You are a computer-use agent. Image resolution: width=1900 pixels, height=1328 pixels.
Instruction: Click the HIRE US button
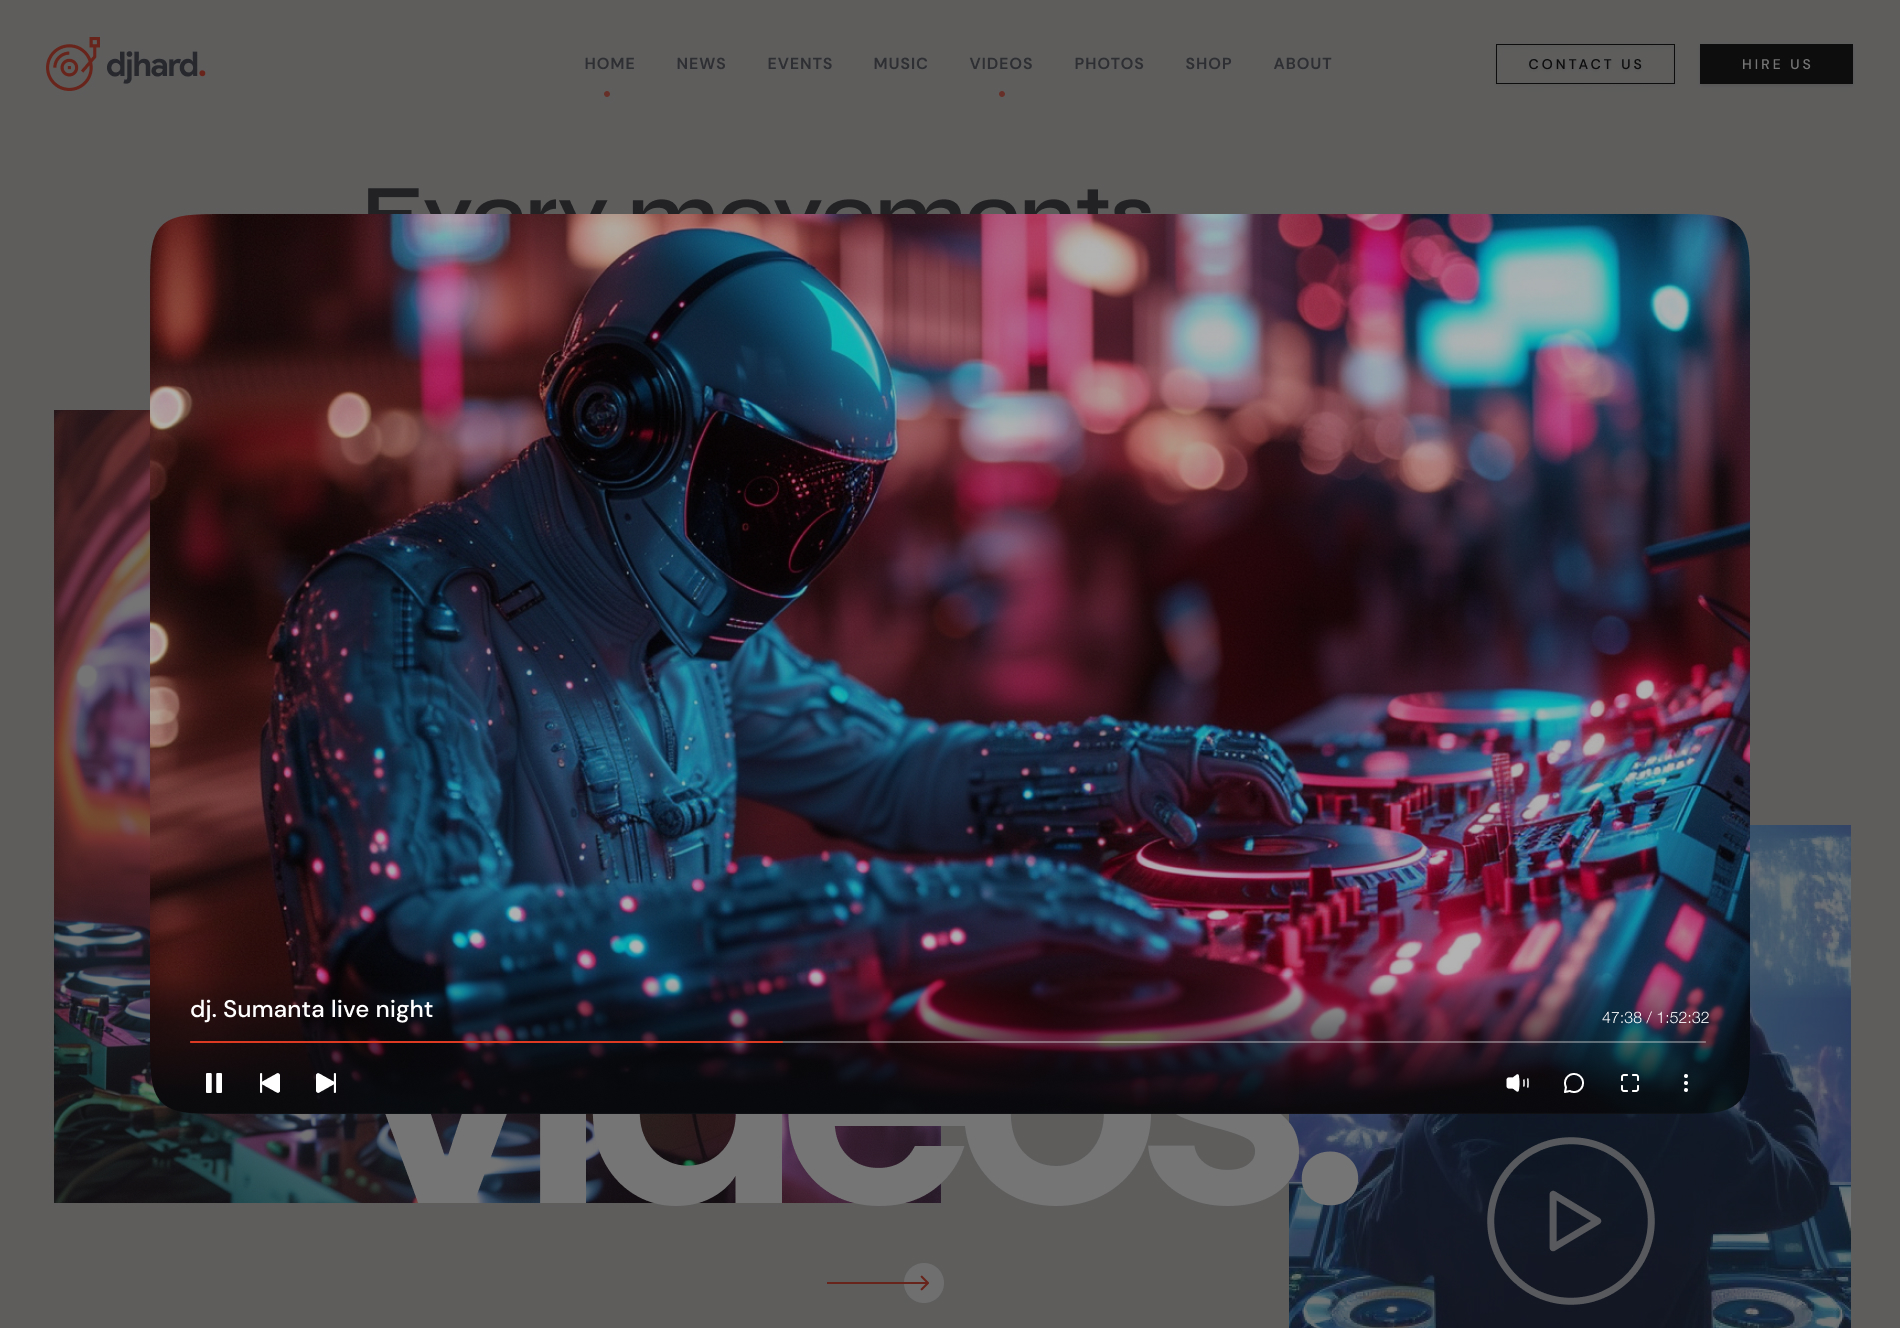pyautogui.click(x=1776, y=64)
